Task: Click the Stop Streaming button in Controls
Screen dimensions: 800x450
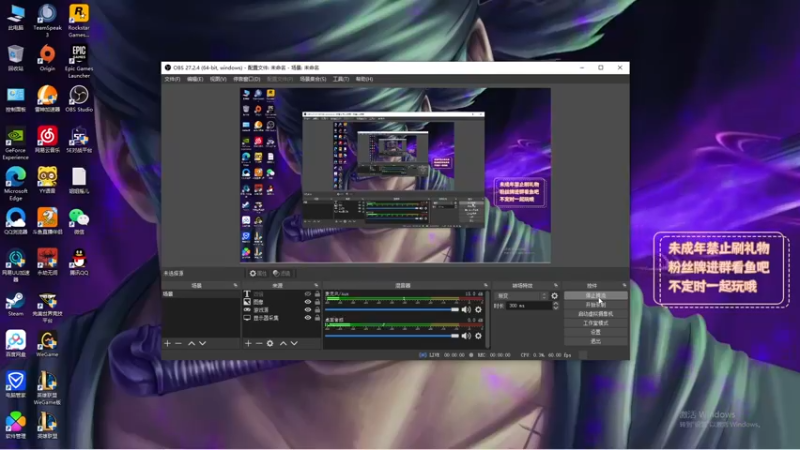Action: 595,295
